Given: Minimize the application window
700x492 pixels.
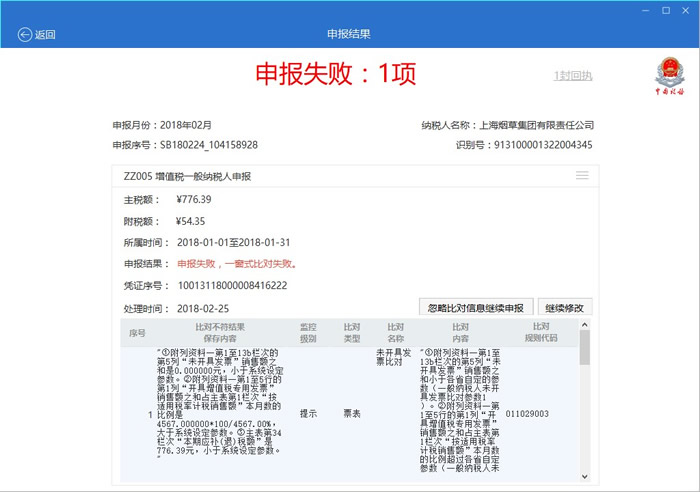Looking at the screenshot, I should (646, 11).
